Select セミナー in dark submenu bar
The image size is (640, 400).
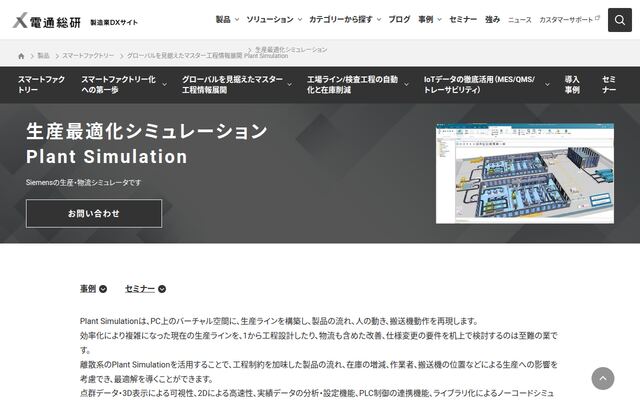[609, 84]
